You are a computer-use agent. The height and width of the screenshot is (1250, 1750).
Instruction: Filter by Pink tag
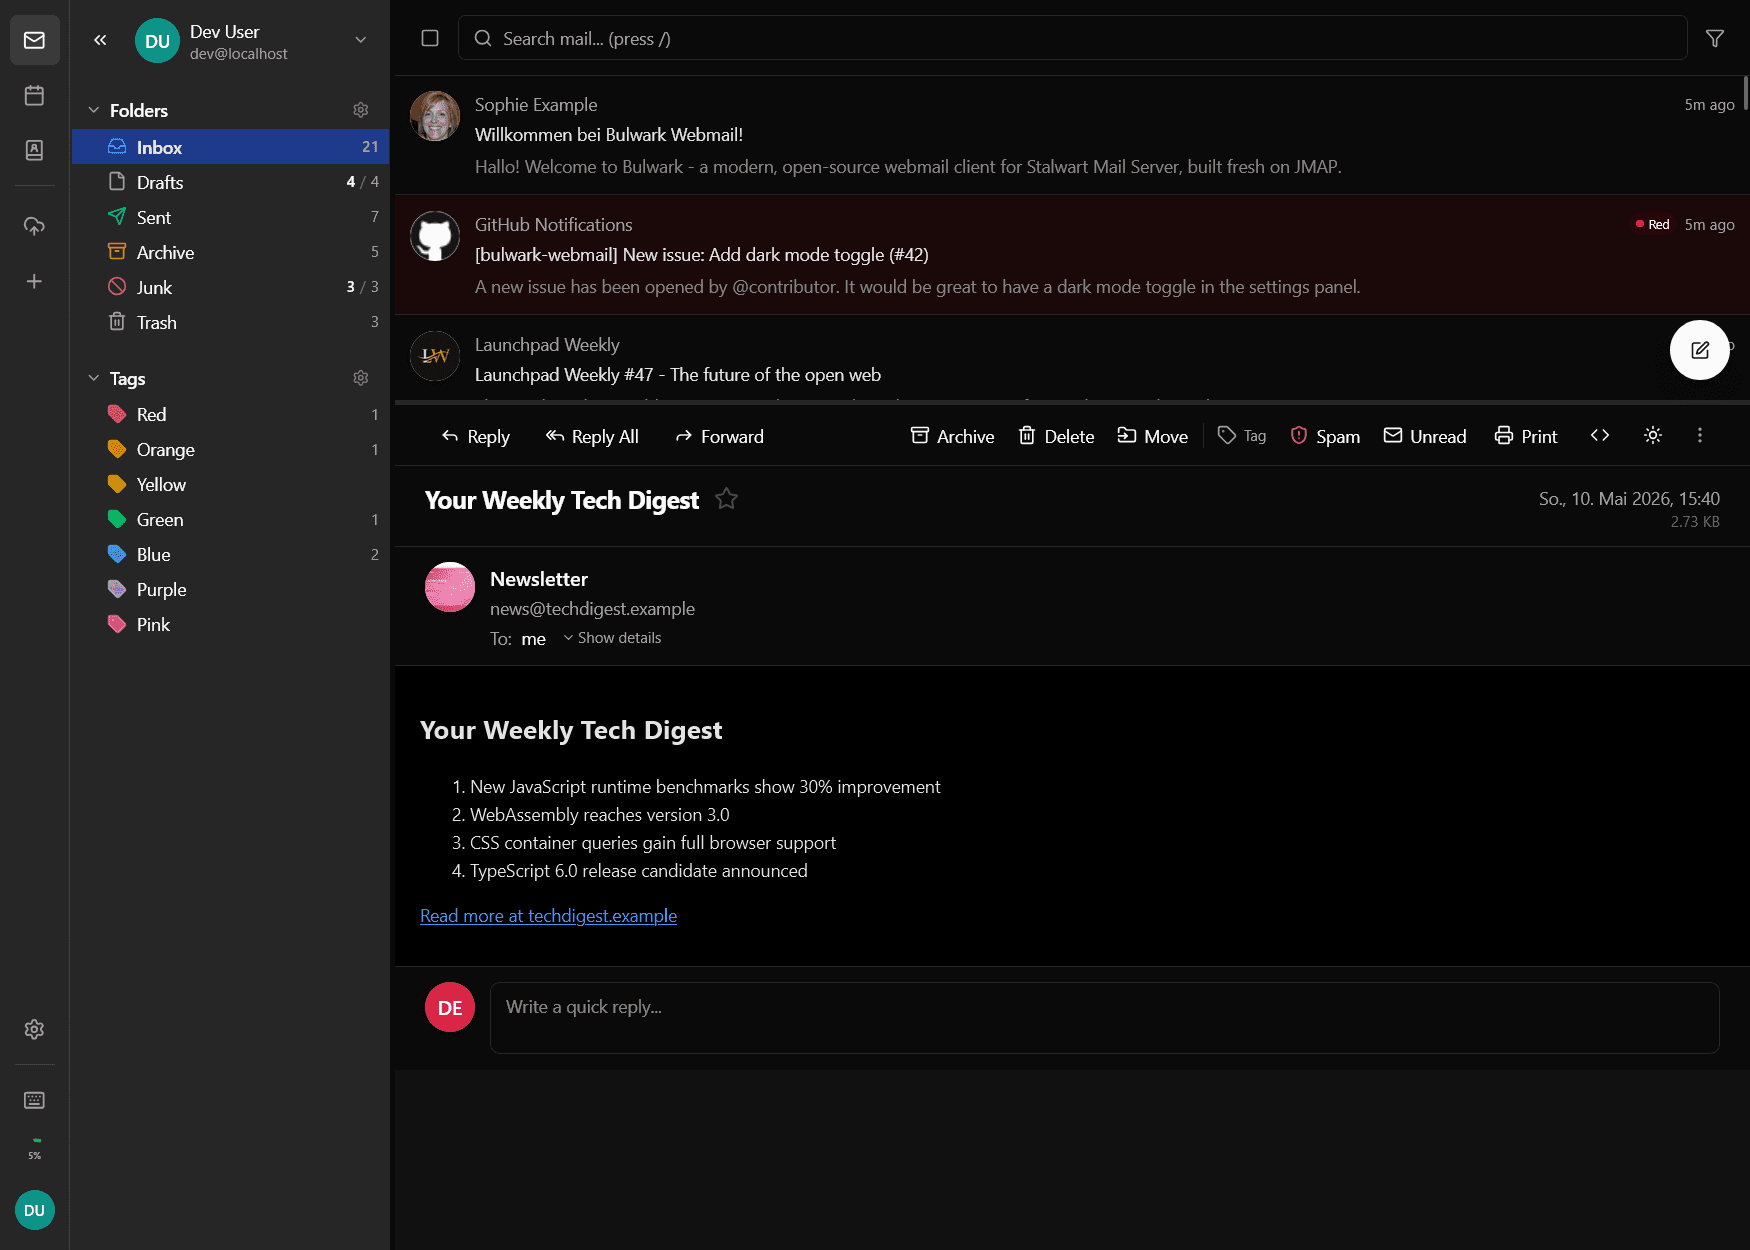point(230,624)
